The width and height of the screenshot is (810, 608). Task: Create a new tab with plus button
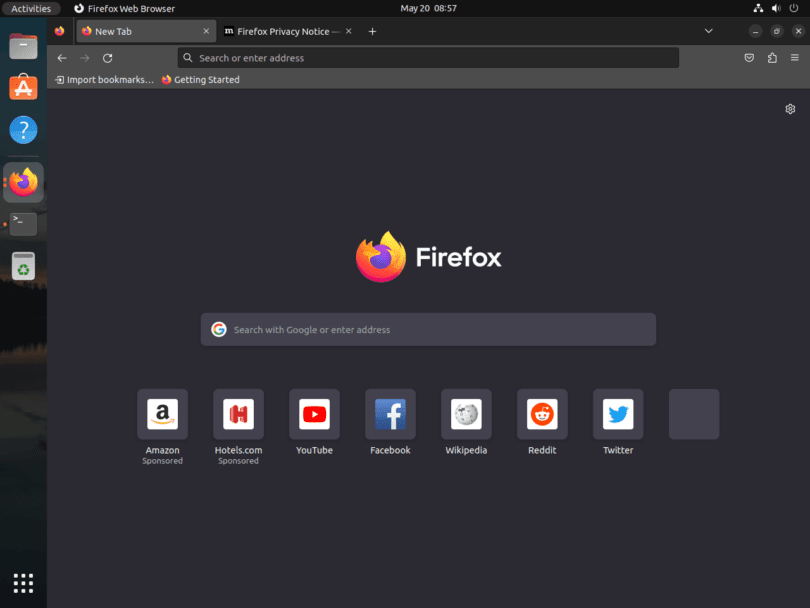coord(372,31)
